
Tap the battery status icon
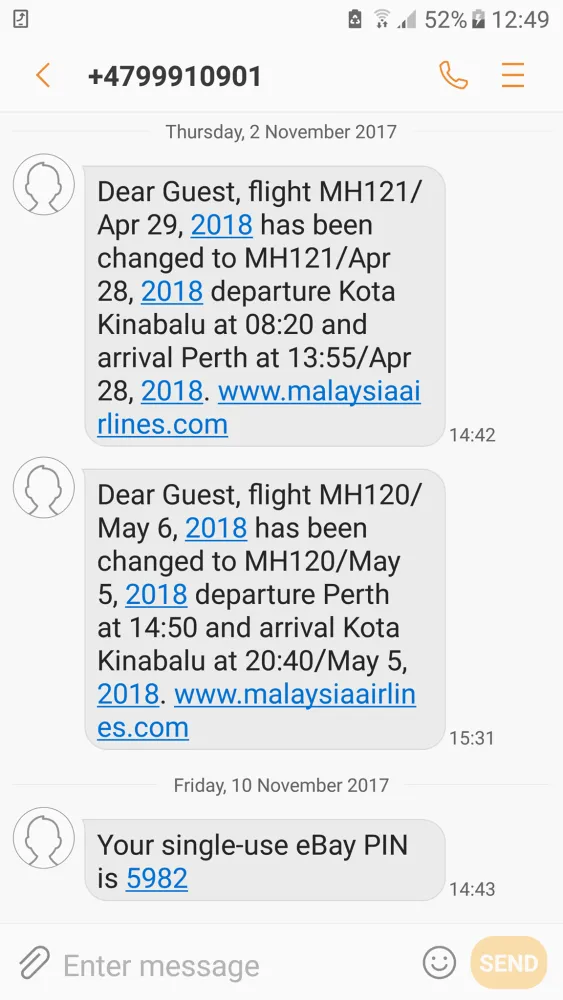pos(478,20)
